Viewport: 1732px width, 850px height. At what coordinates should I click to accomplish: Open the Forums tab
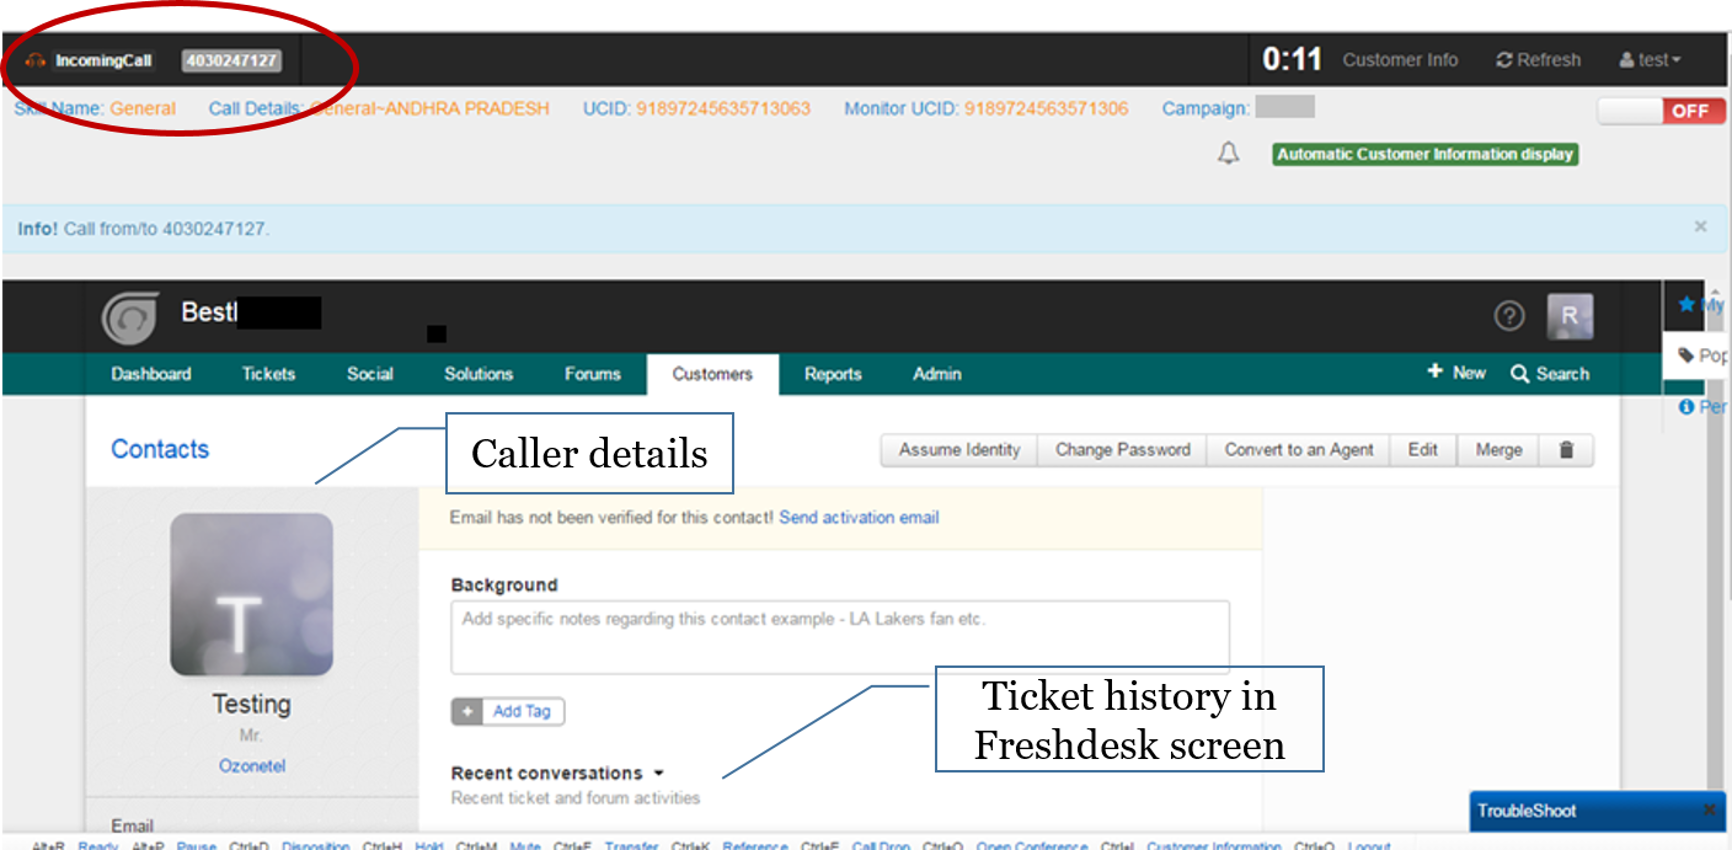592,374
